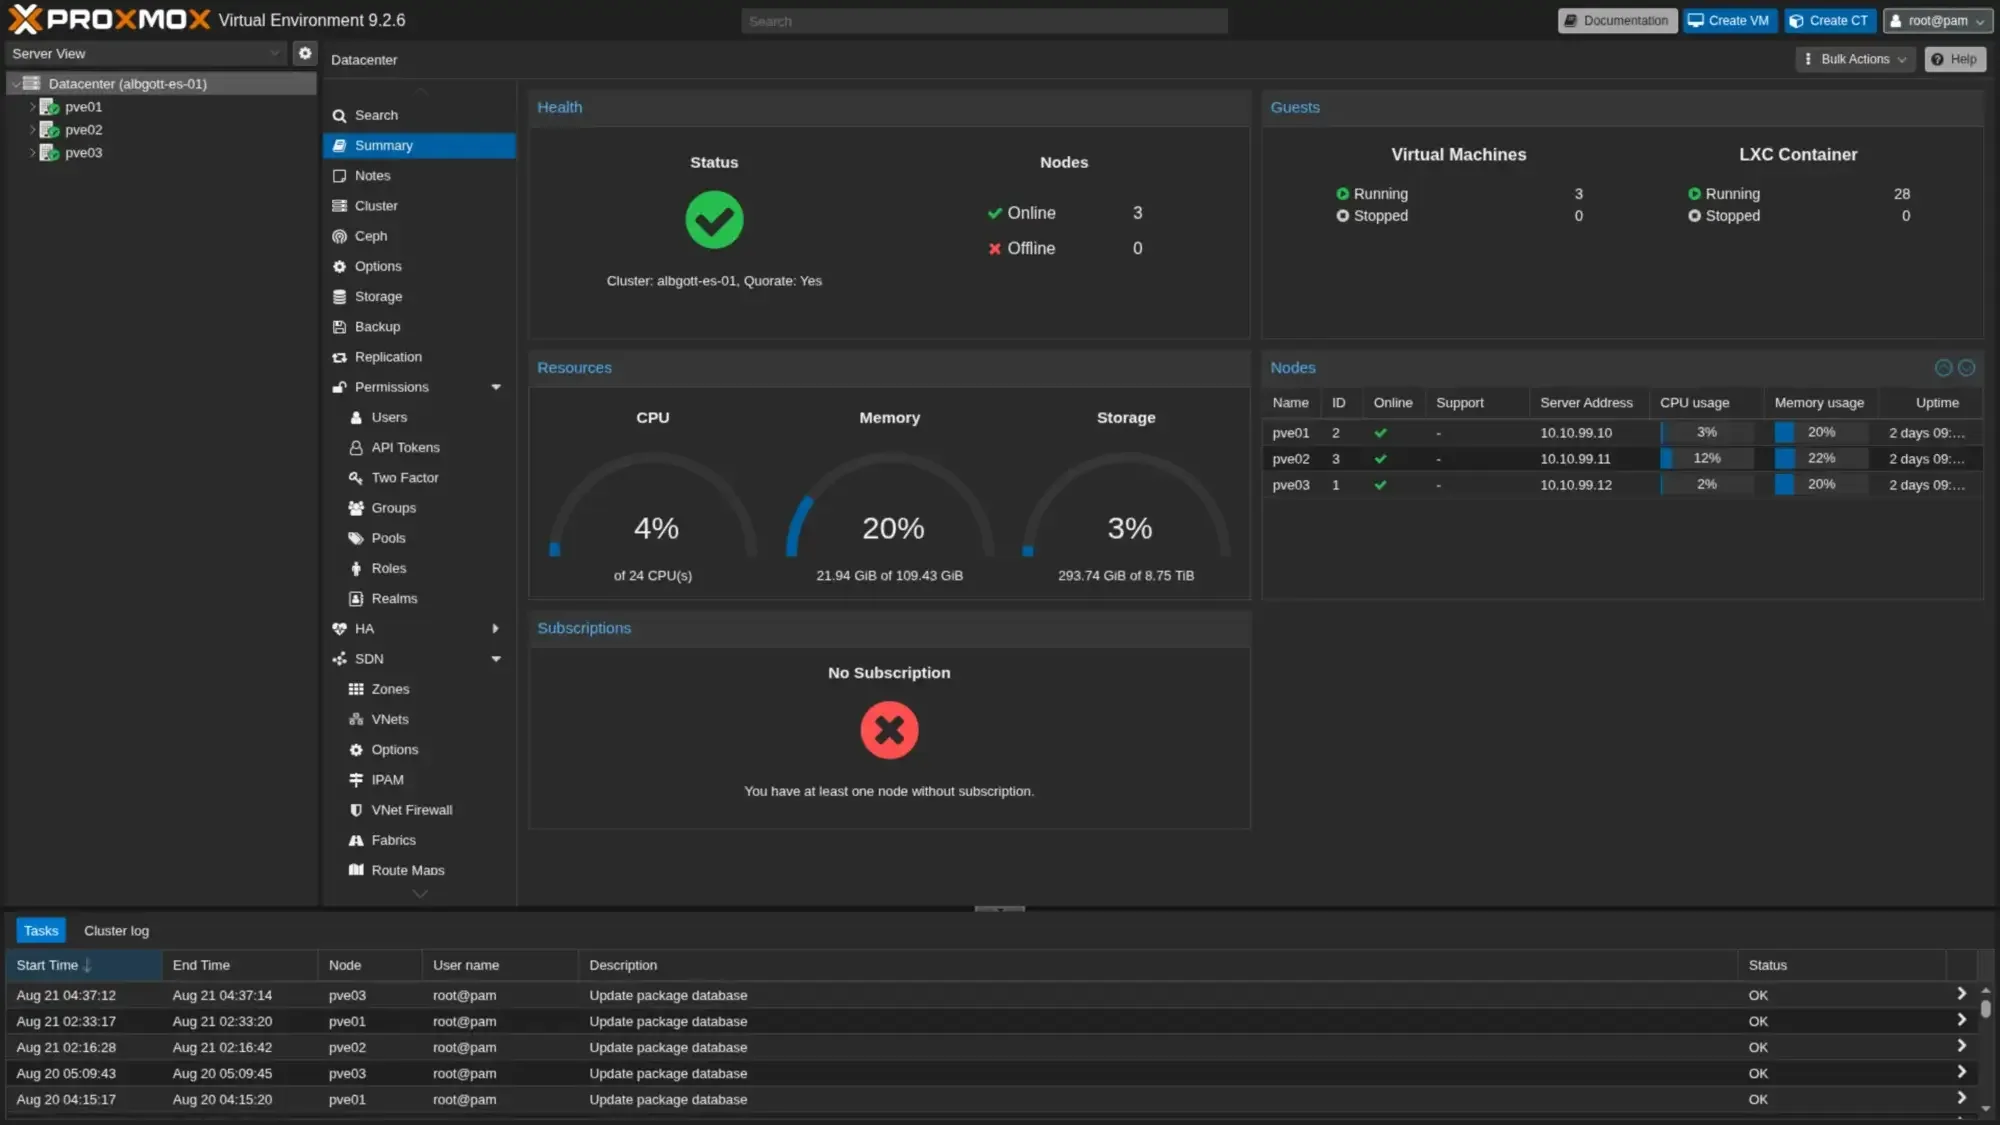Viewport: 2000px width, 1125px height.
Task: Collapse the Permissions submenu
Action: click(x=496, y=388)
